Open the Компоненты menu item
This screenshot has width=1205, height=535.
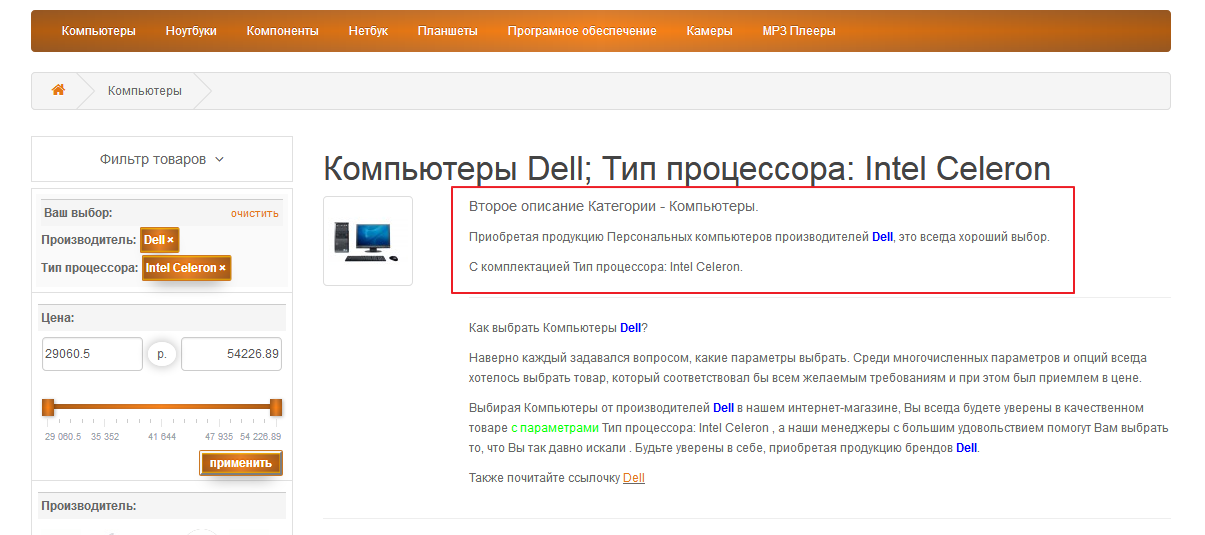[x=283, y=31]
